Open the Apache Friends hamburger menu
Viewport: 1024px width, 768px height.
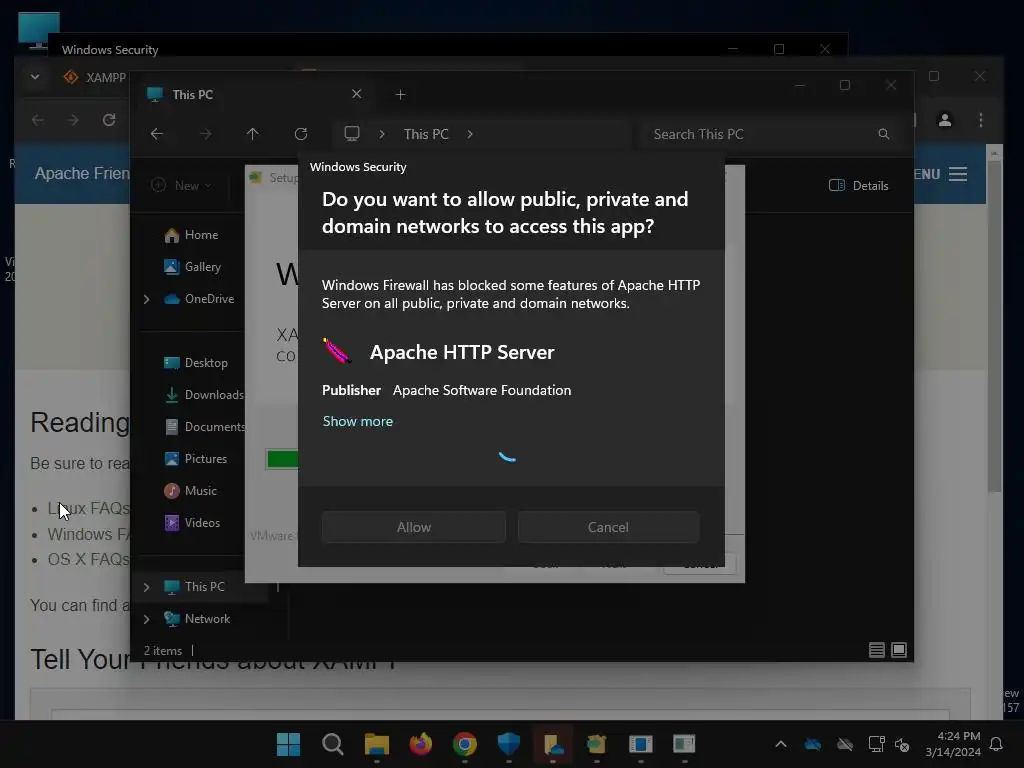click(x=958, y=174)
